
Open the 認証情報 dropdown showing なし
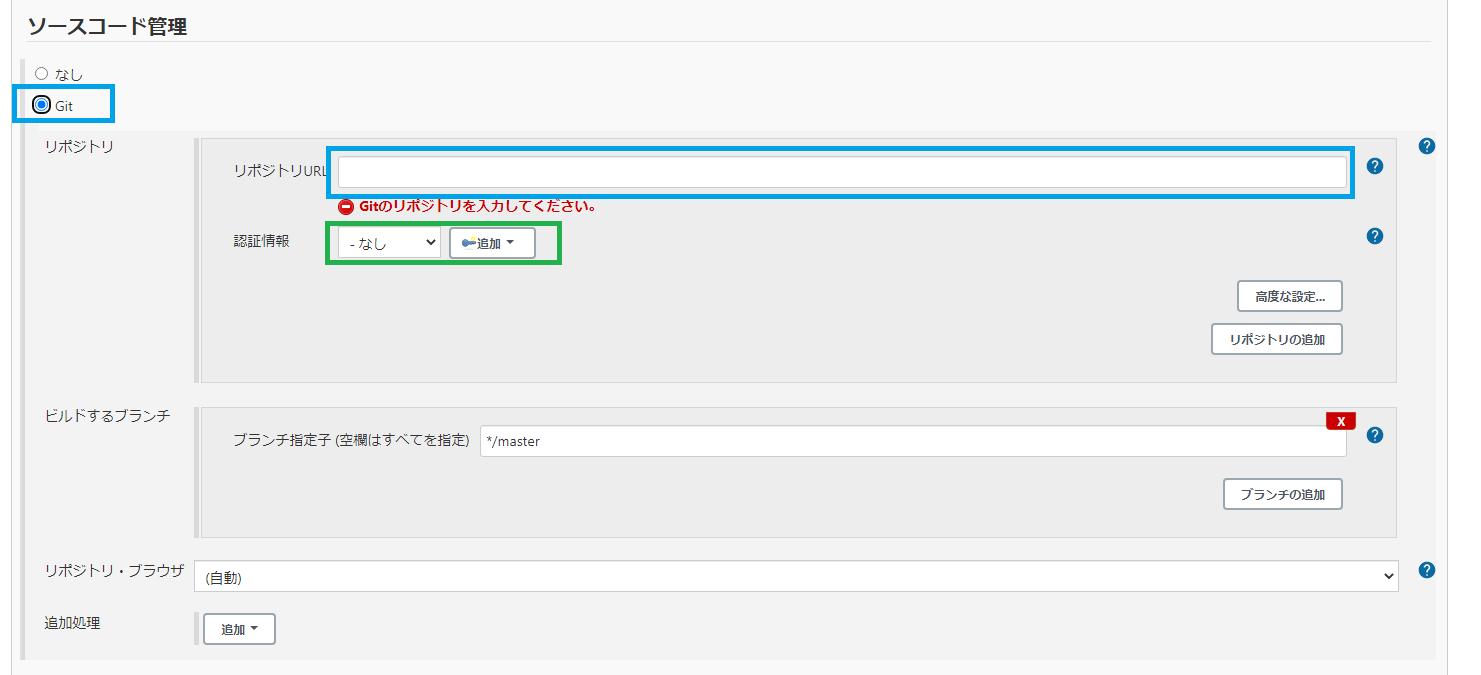click(x=389, y=243)
